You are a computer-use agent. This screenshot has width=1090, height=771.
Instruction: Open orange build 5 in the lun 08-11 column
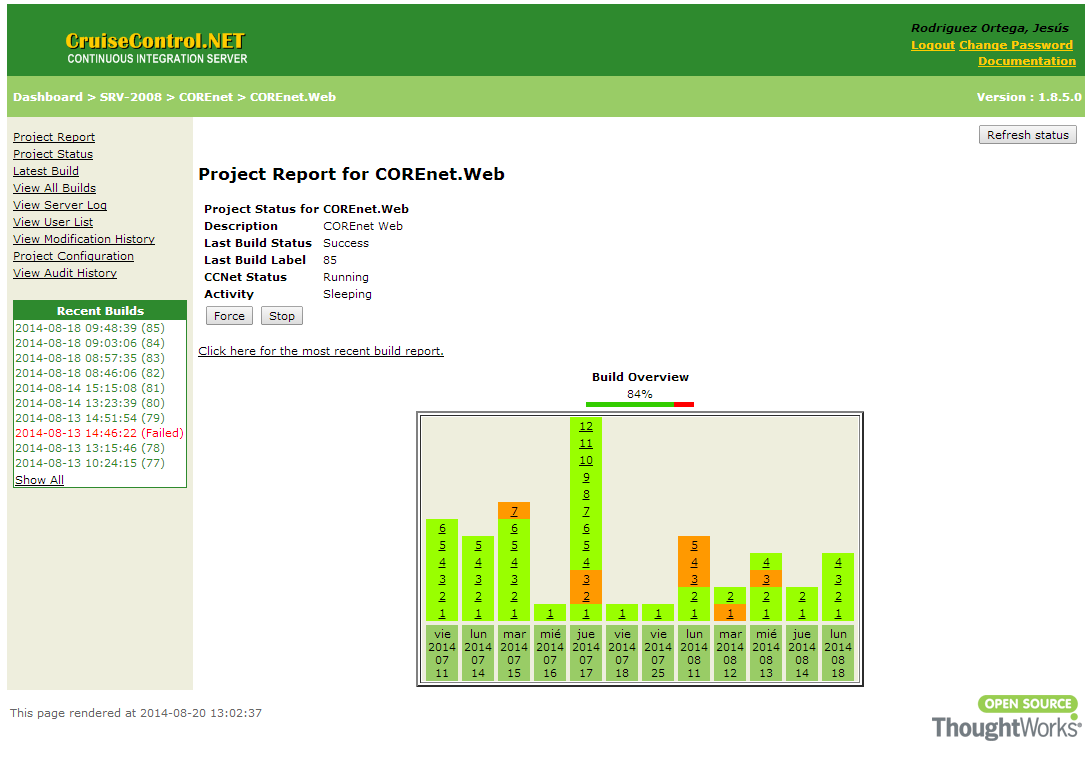694,546
